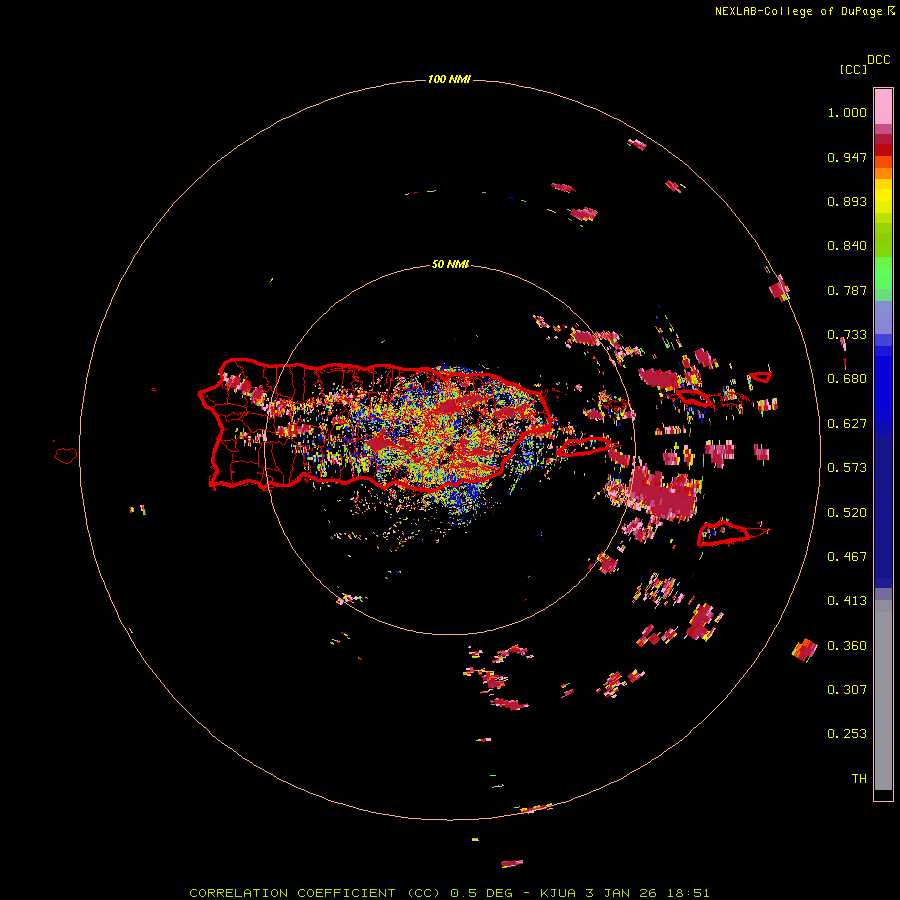The image size is (900, 900).
Task: Click the Correlation Coefficient caption at the bottom
Action: tap(449, 893)
